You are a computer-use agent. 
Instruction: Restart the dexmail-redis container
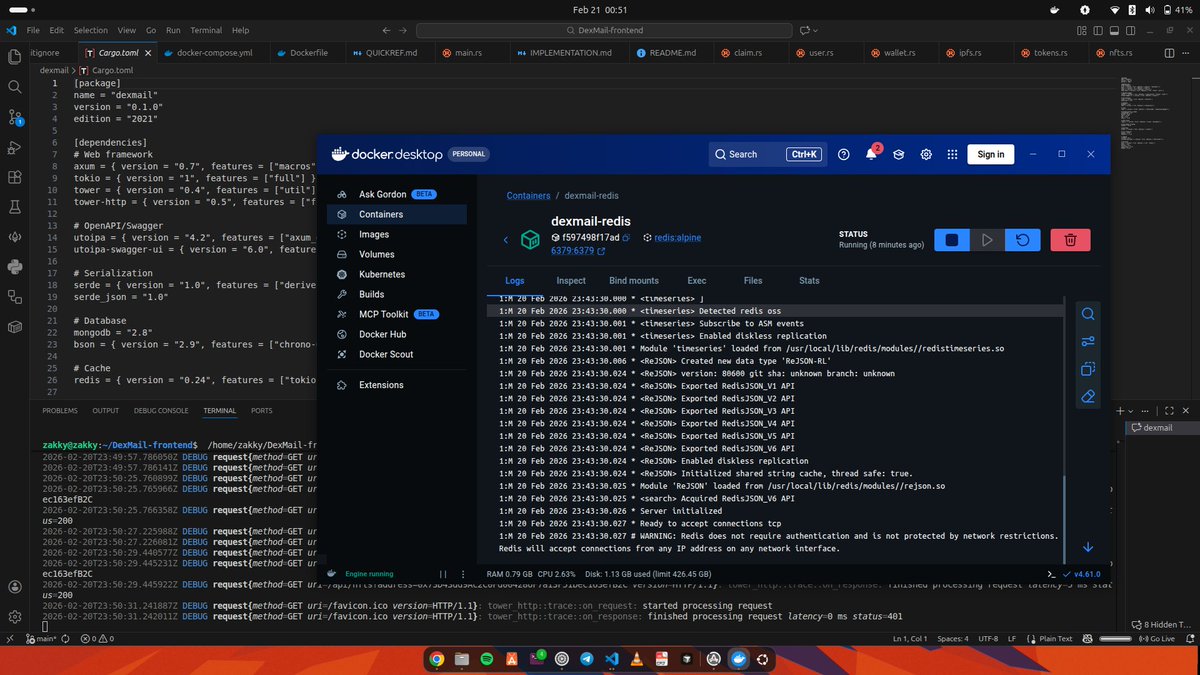1023,240
